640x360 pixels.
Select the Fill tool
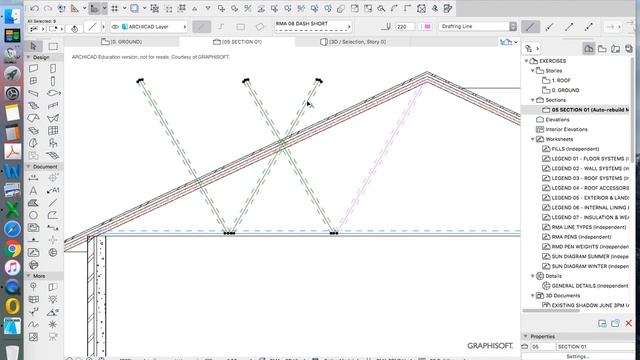tap(33, 203)
